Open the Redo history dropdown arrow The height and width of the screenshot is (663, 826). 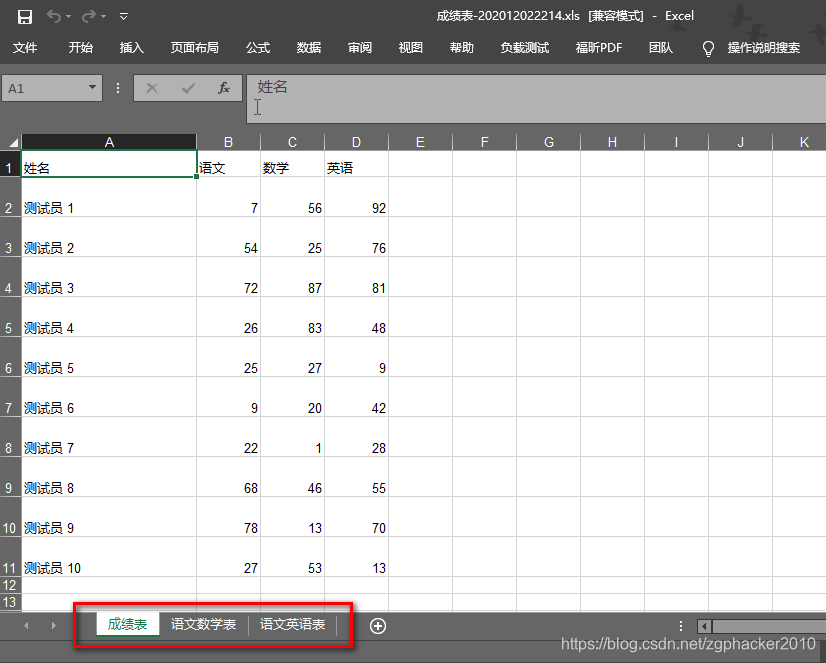(103, 17)
